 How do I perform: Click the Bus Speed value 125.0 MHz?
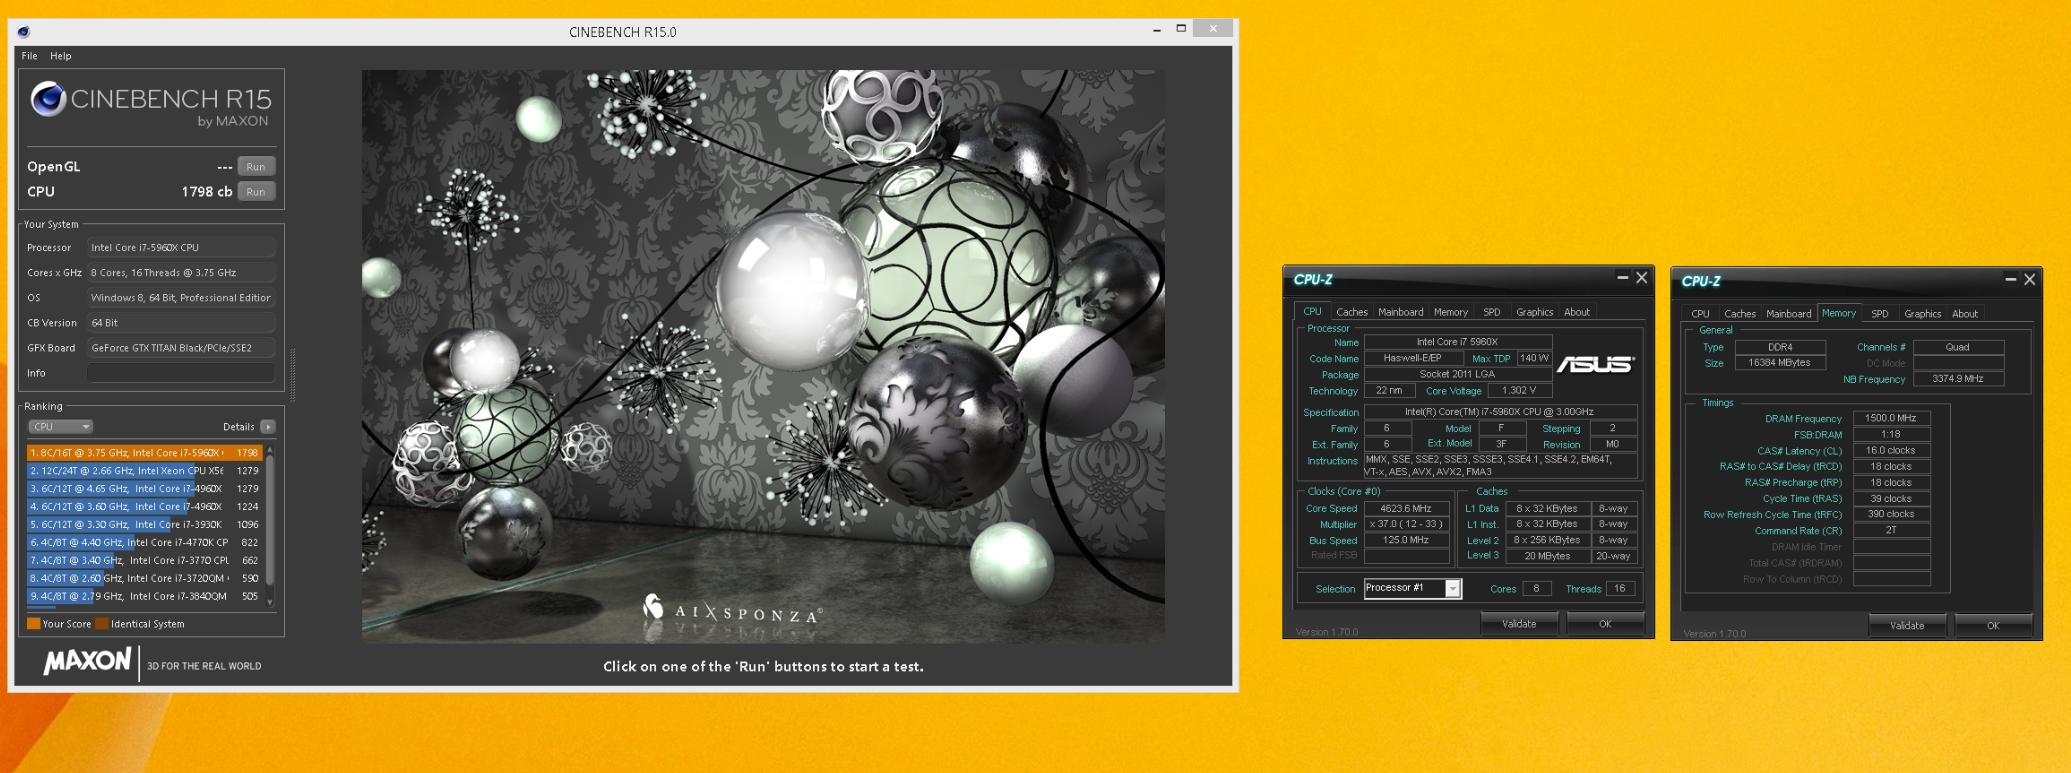click(x=1406, y=540)
